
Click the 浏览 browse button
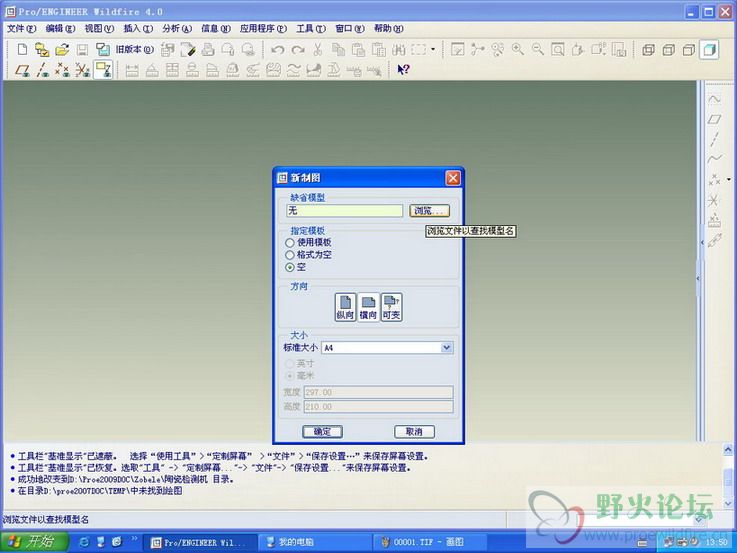(x=429, y=210)
